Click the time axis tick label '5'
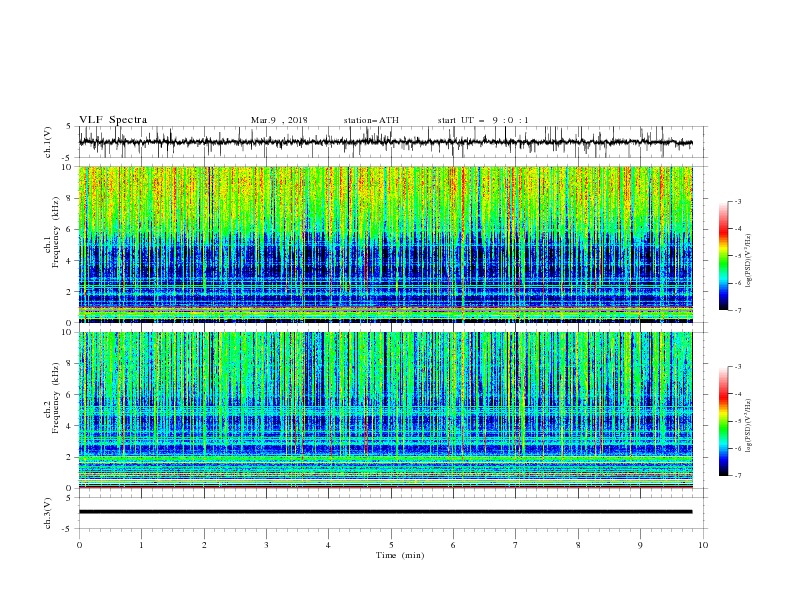 pyautogui.click(x=391, y=545)
